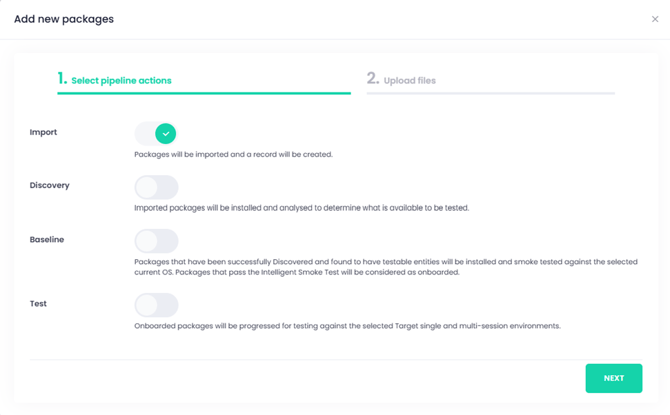Viewport: 670px width, 415px height.
Task: Click the grey progress bar under Upload files
Action: coord(491,93)
